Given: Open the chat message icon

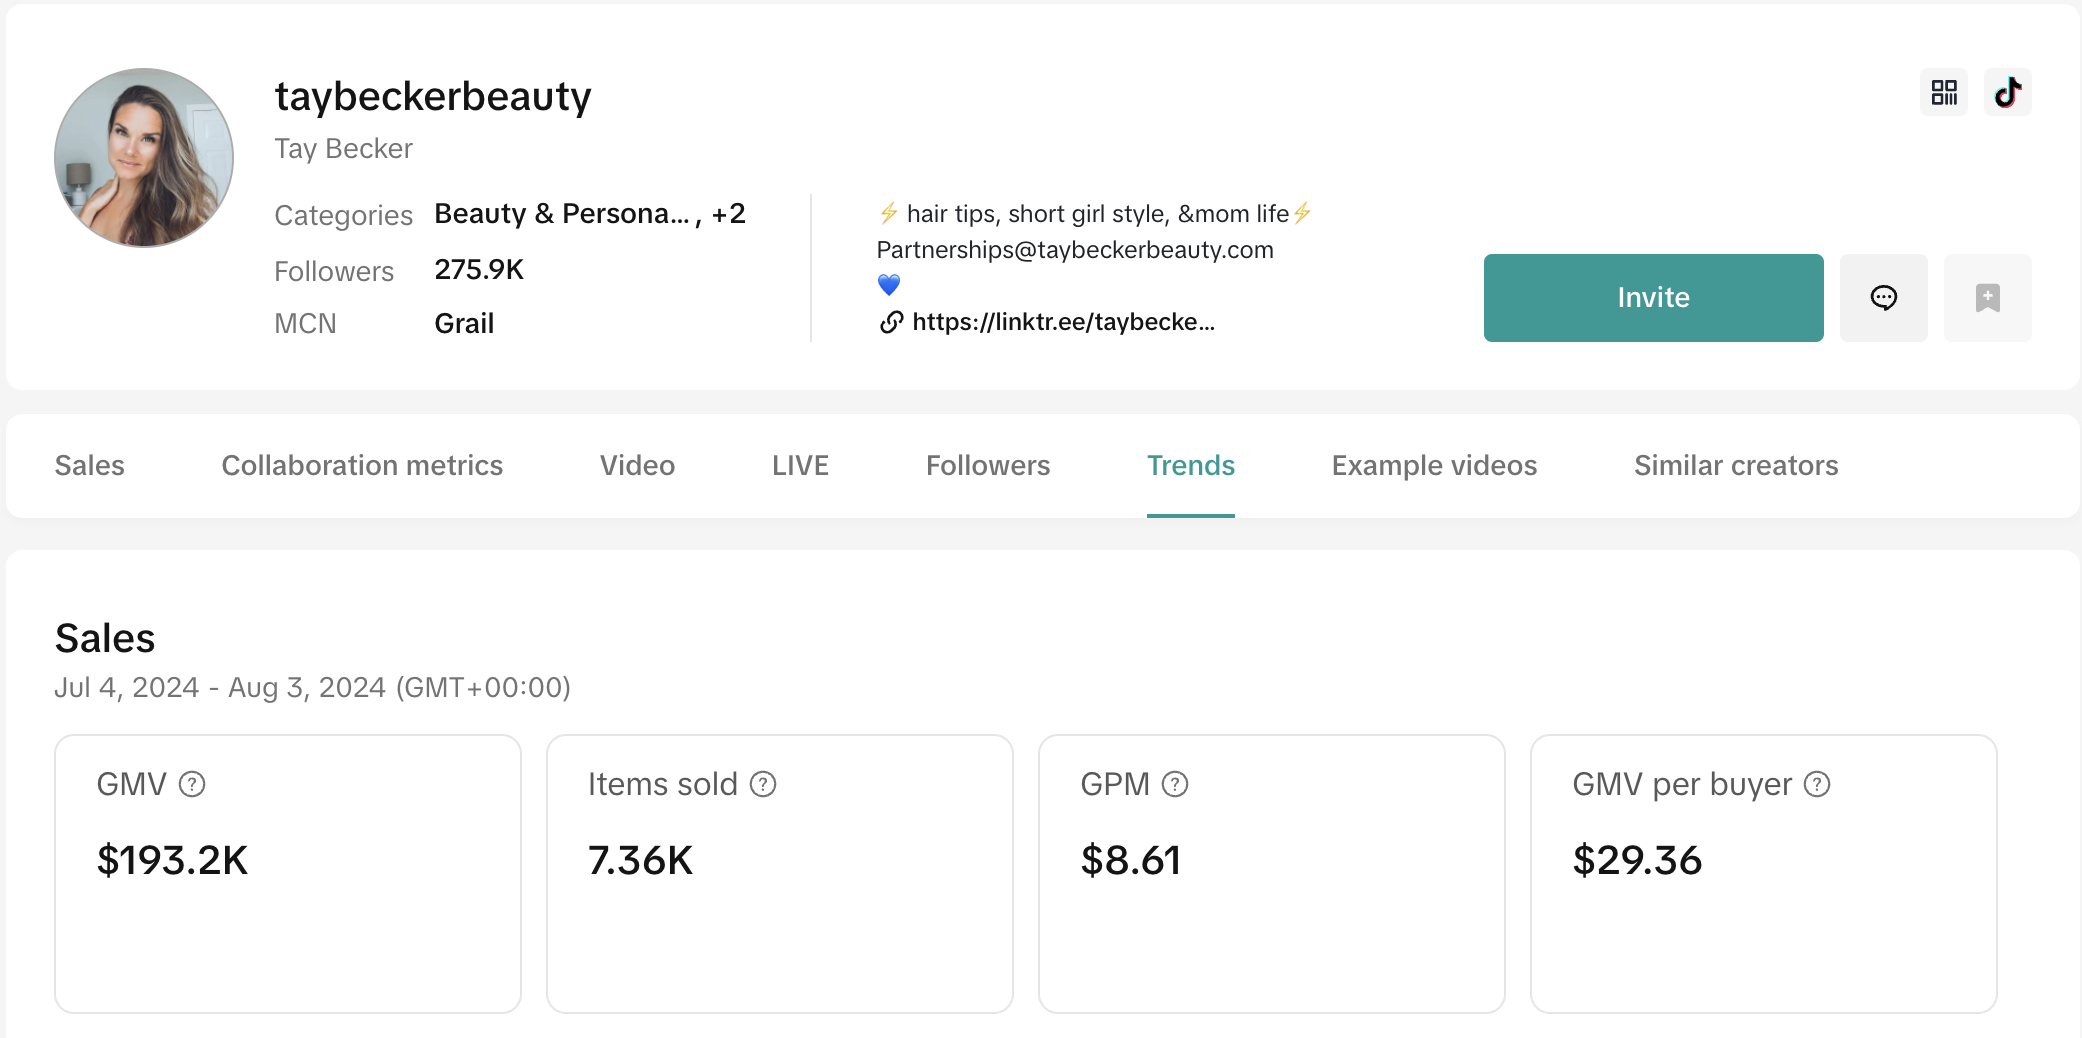Looking at the screenshot, I should [1883, 297].
